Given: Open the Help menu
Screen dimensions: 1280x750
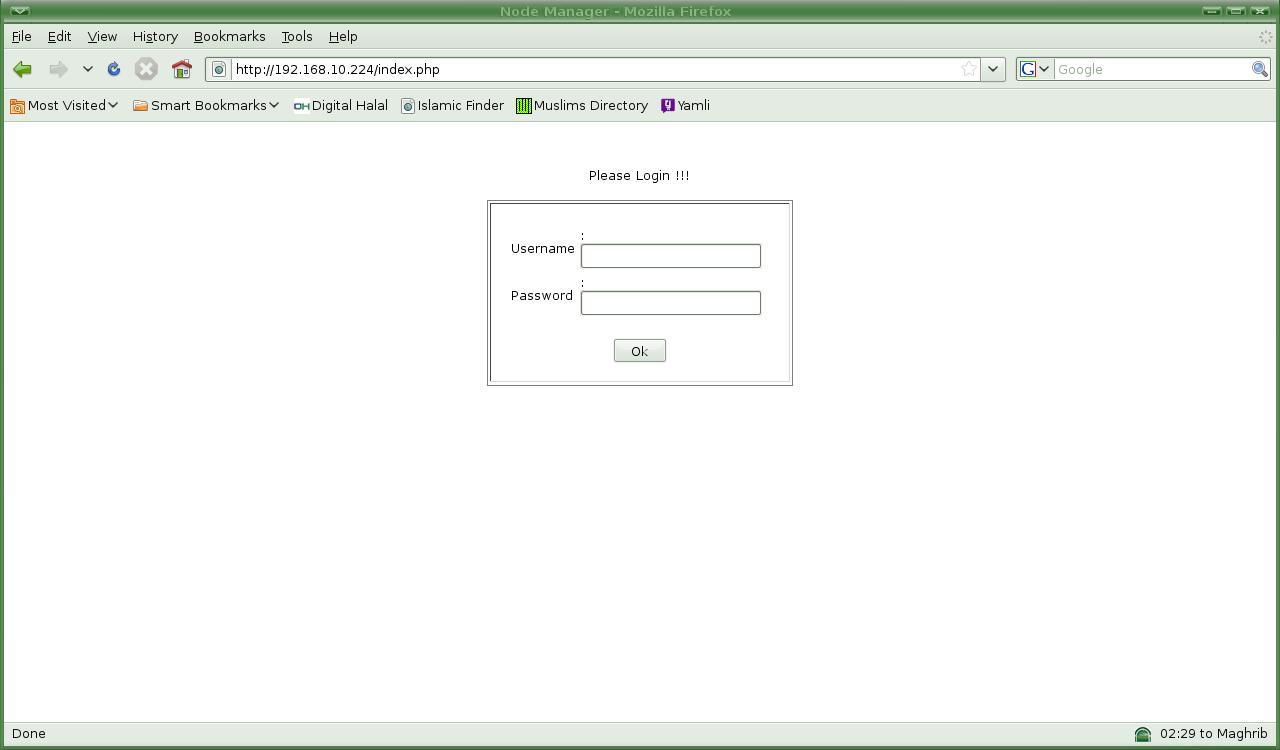Looking at the screenshot, I should 343,36.
